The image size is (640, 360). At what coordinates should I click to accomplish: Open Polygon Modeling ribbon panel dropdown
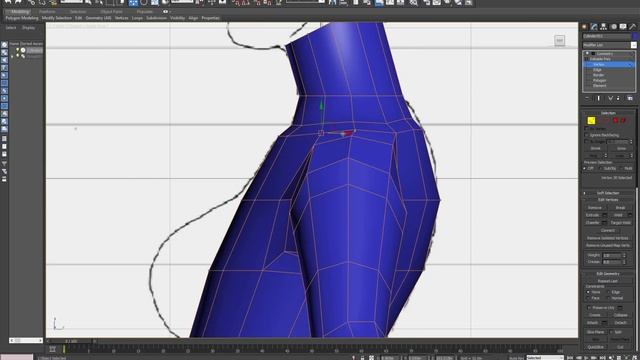[x=22, y=18]
